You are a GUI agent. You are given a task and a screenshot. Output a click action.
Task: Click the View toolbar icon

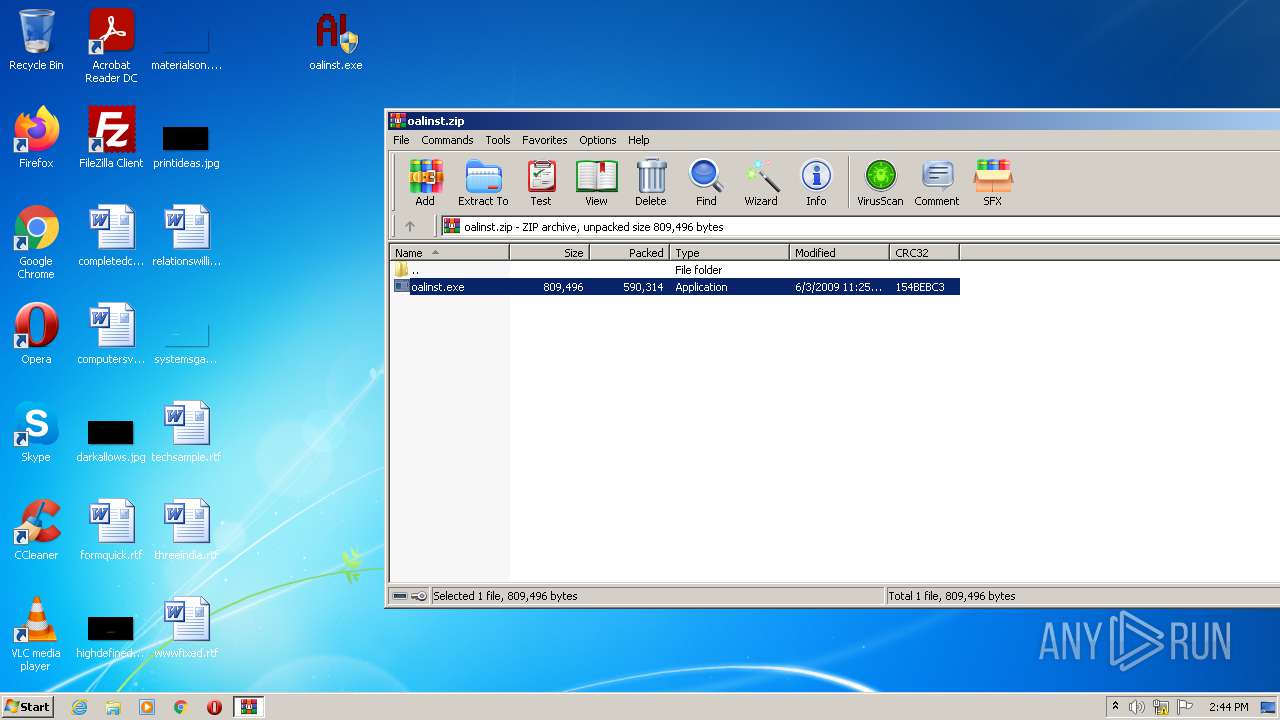pyautogui.click(x=596, y=182)
